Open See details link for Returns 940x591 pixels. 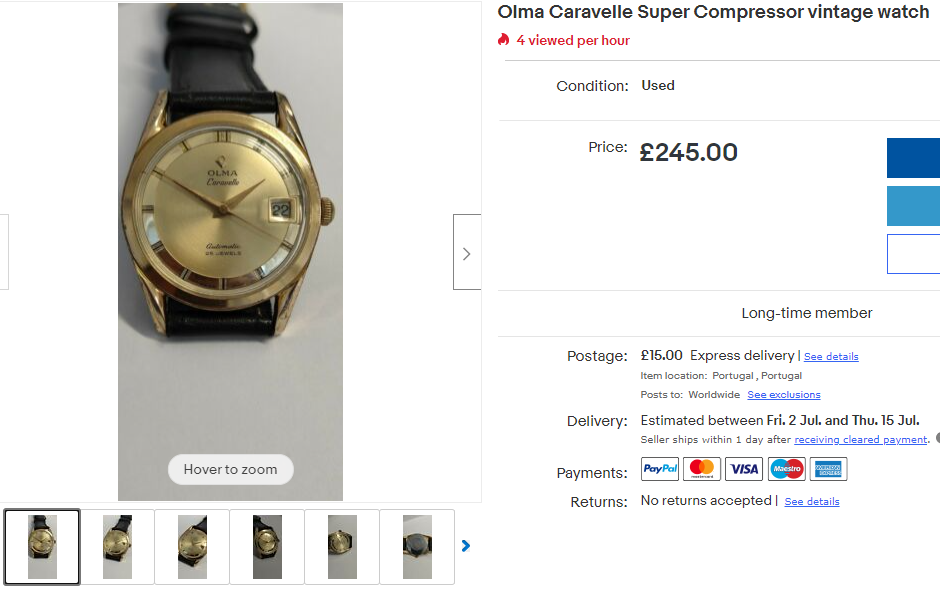[x=812, y=502]
